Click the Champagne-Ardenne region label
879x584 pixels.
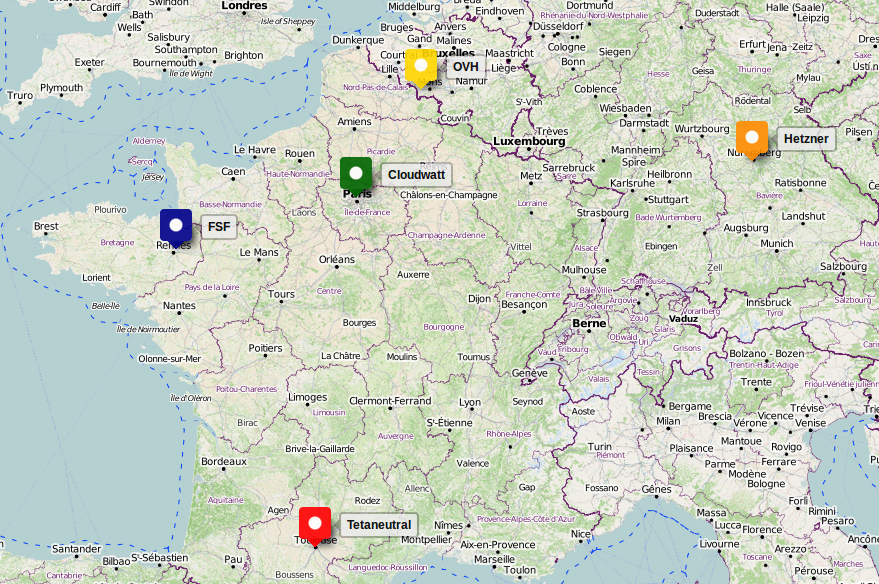click(x=446, y=235)
